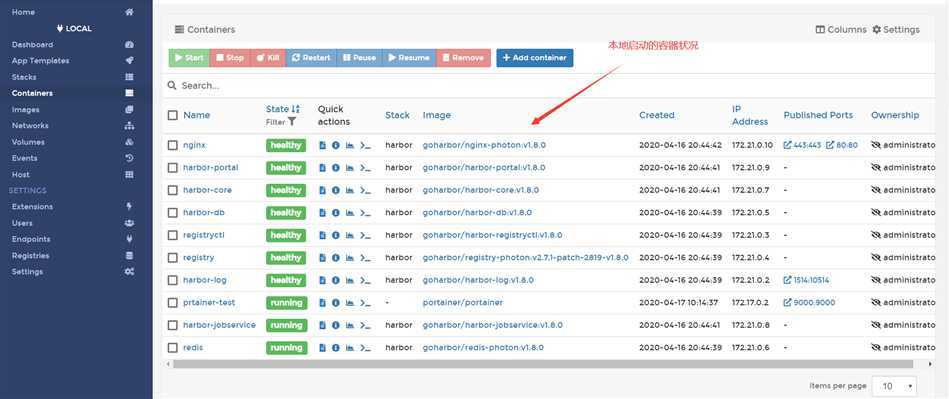Check the registryctl container checkbox
This screenshot has width=949, height=399.
pyautogui.click(x=172, y=235)
